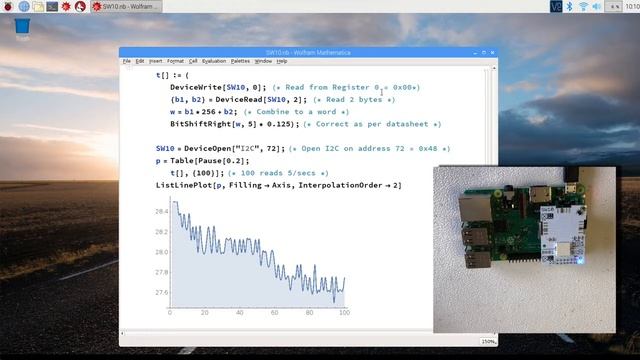Open the Cell menu

pyautogui.click(x=193, y=61)
